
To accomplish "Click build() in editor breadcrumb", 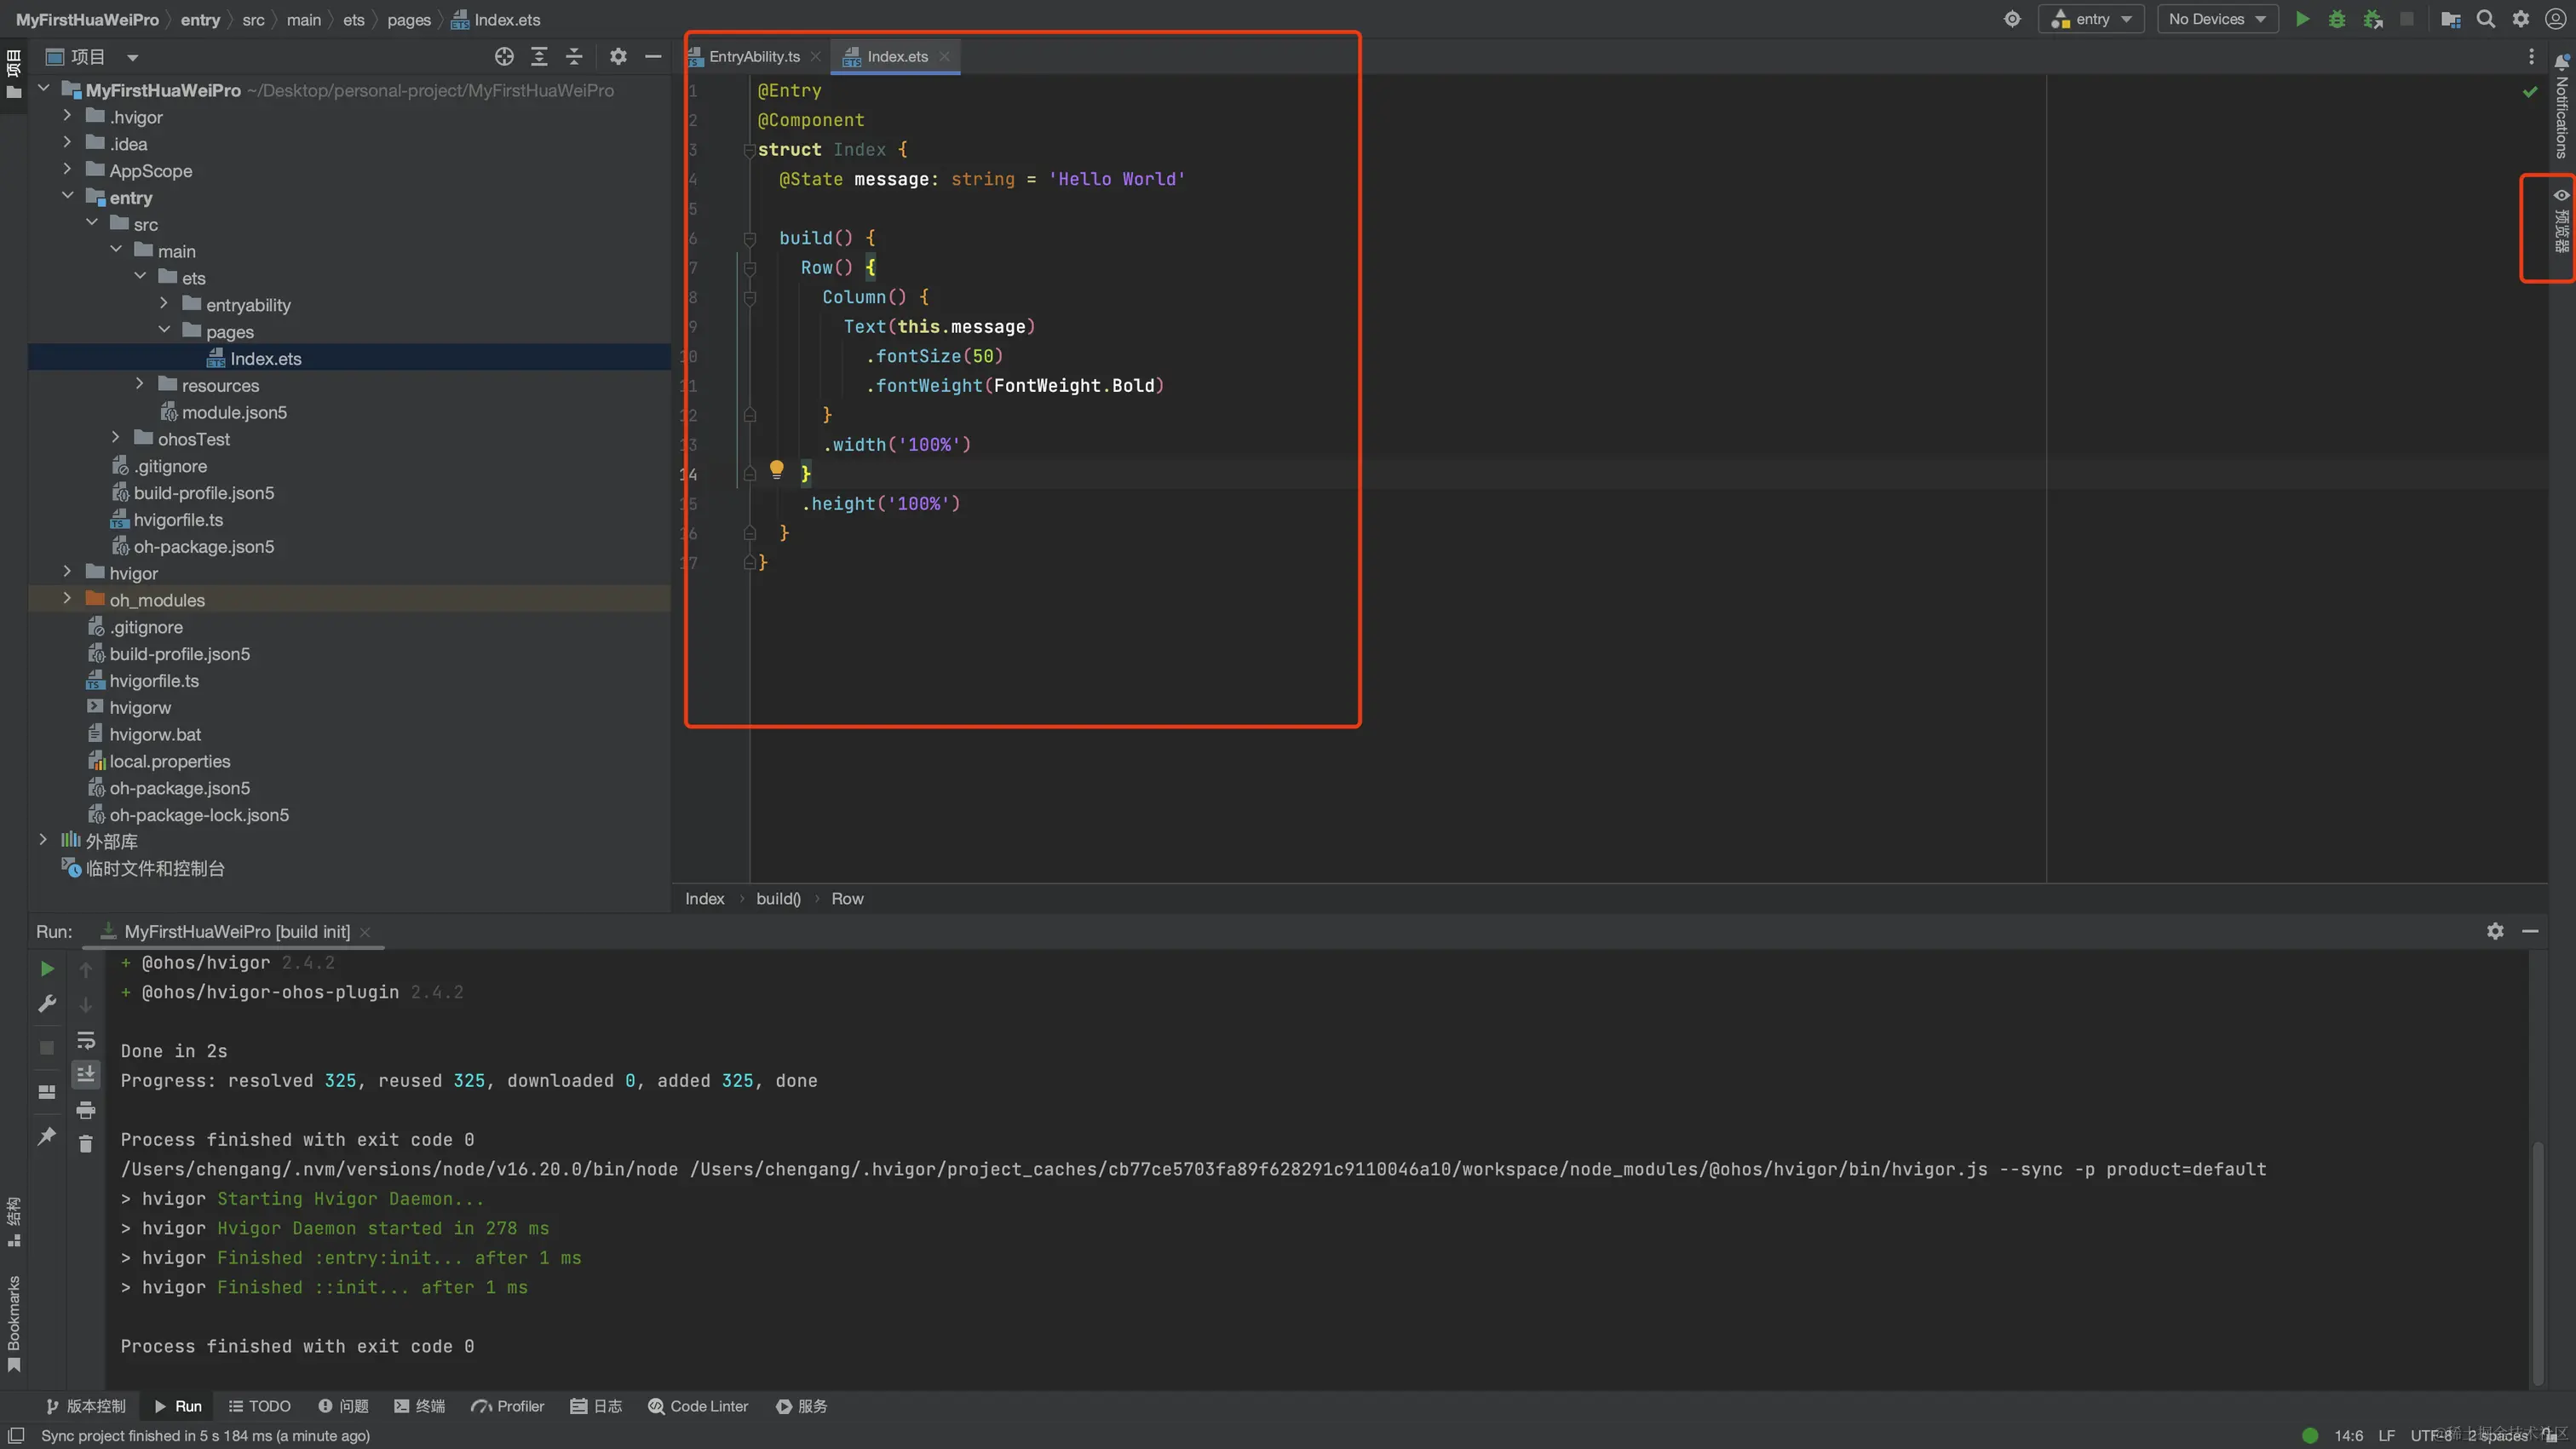I will click(x=778, y=899).
